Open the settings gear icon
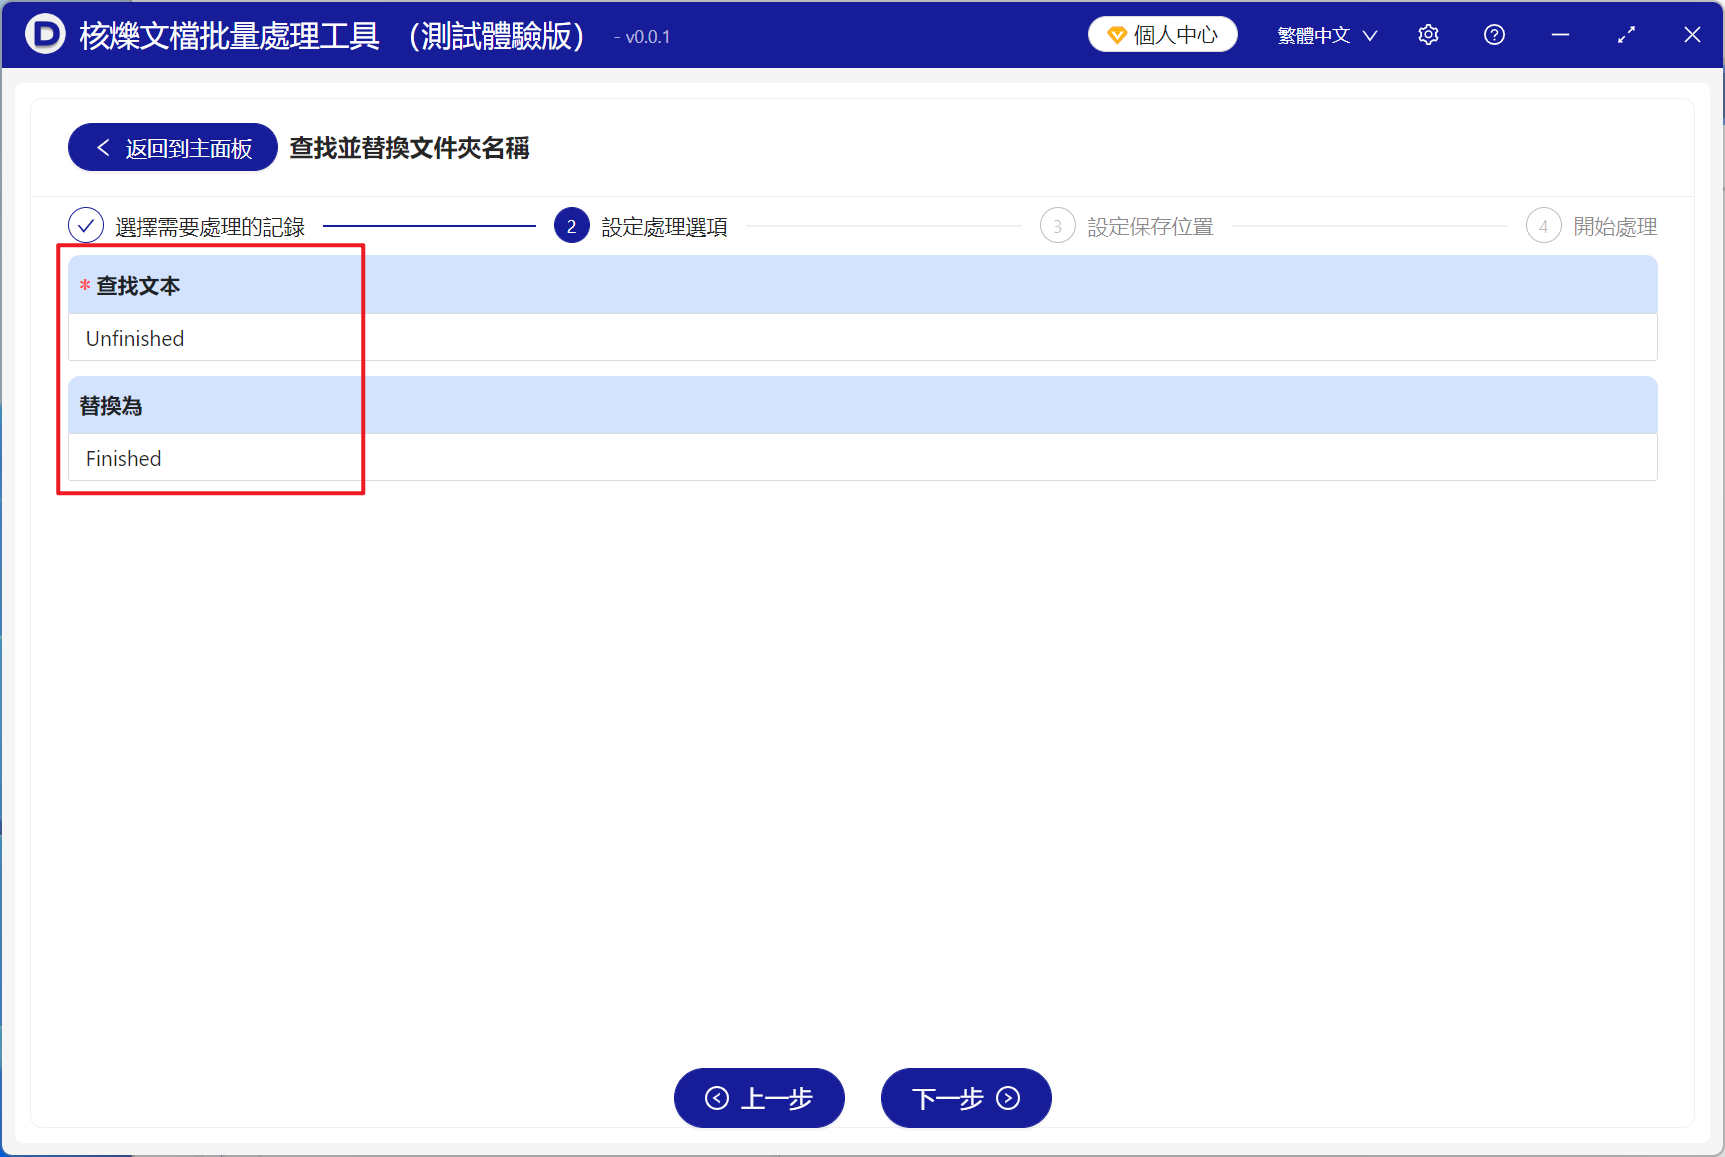The image size is (1725, 1157). pos(1428,35)
